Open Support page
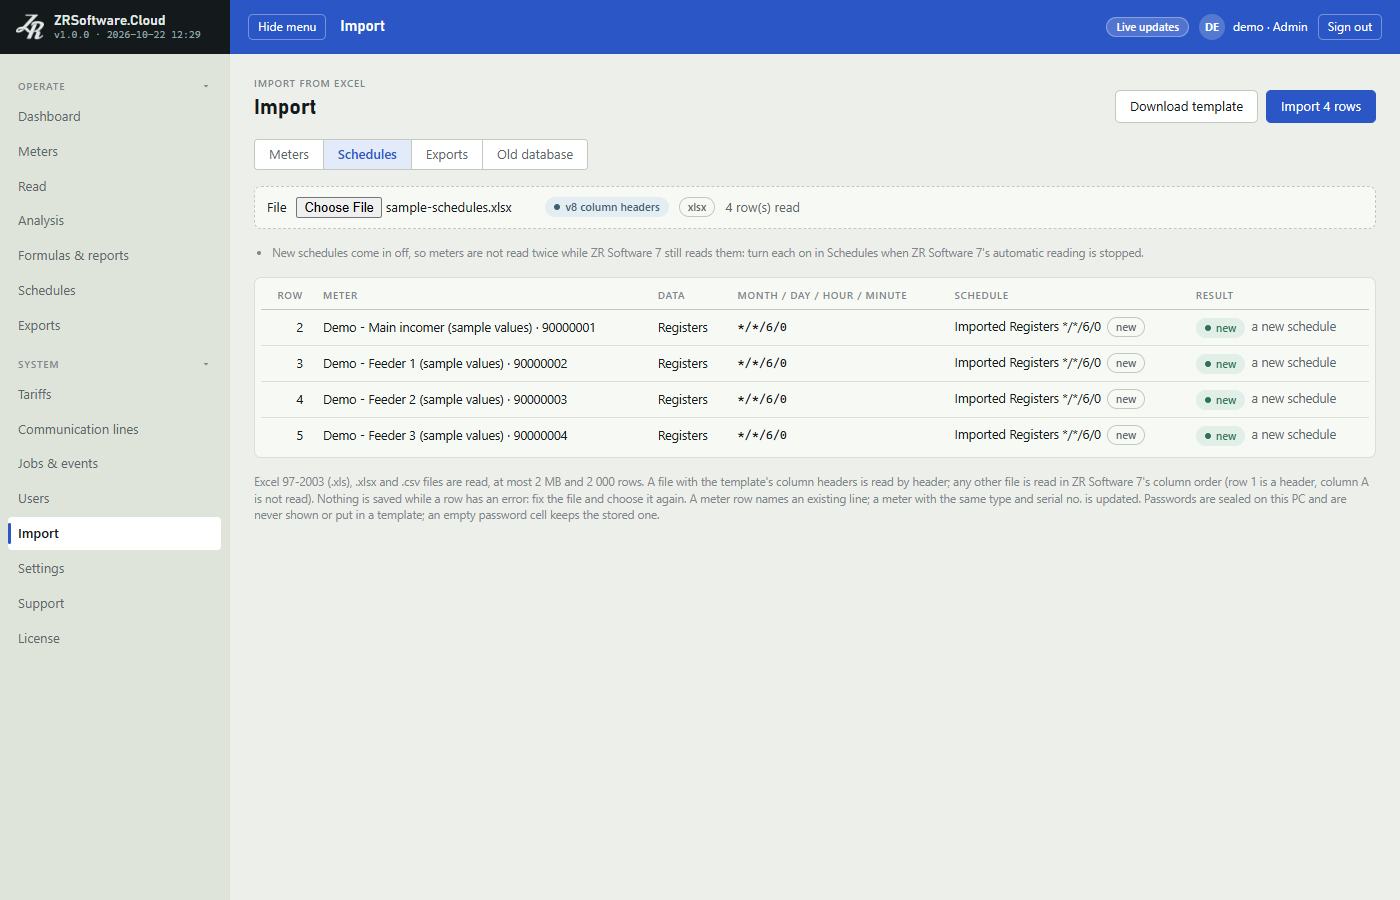This screenshot has width=1400, height=900. pos(114,603)
